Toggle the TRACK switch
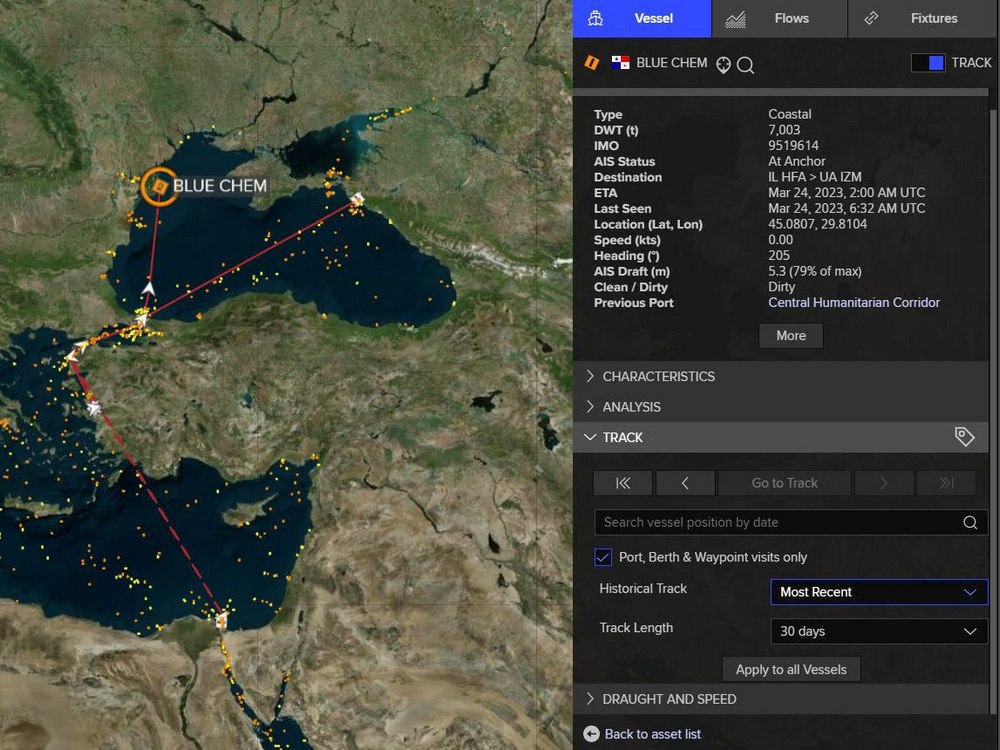1000x750 pixels. point(928,63)
